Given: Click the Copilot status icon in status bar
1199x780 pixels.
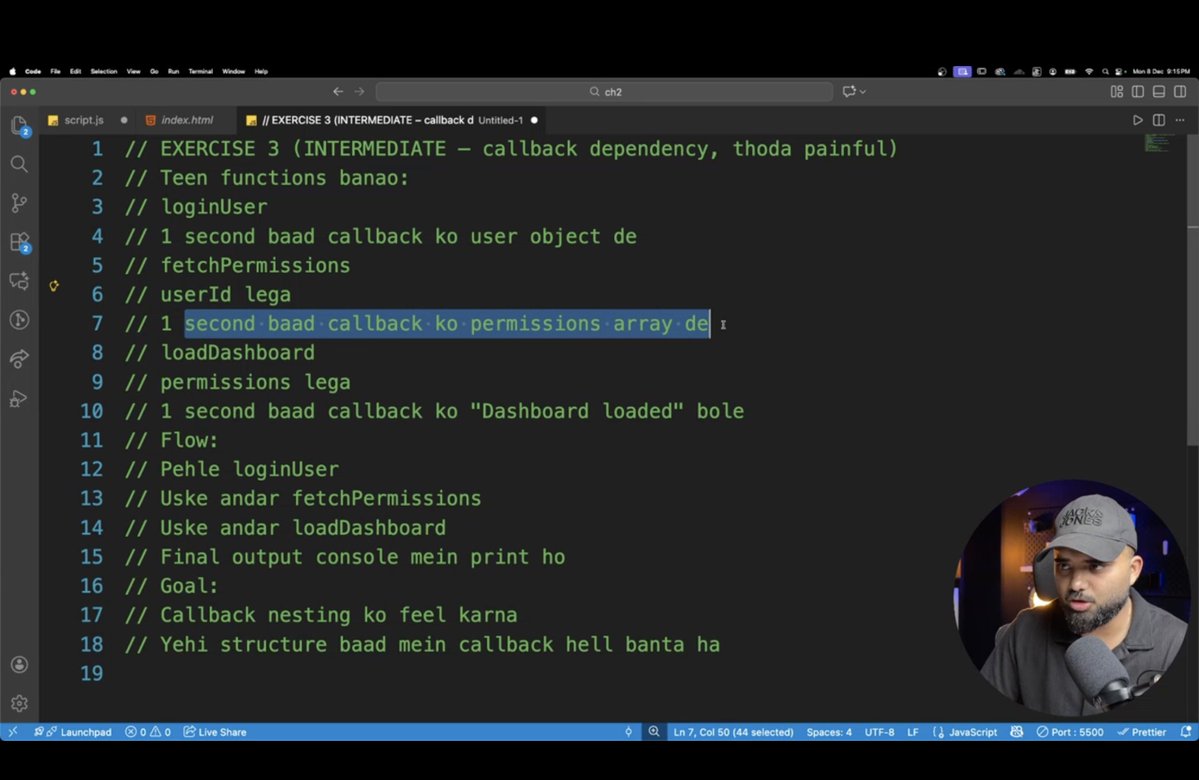Looking at the screenshot, I should 1016,732.
